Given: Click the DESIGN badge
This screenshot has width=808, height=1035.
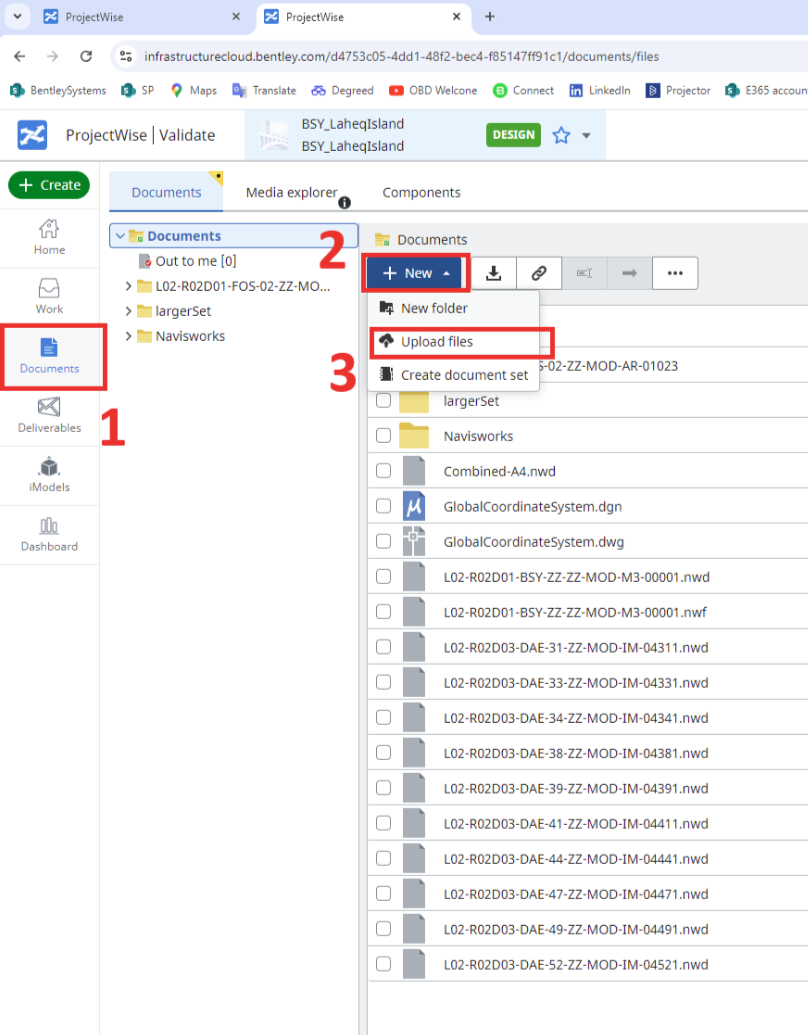Looking at the screenshot, I should click(x=514, y=135).
